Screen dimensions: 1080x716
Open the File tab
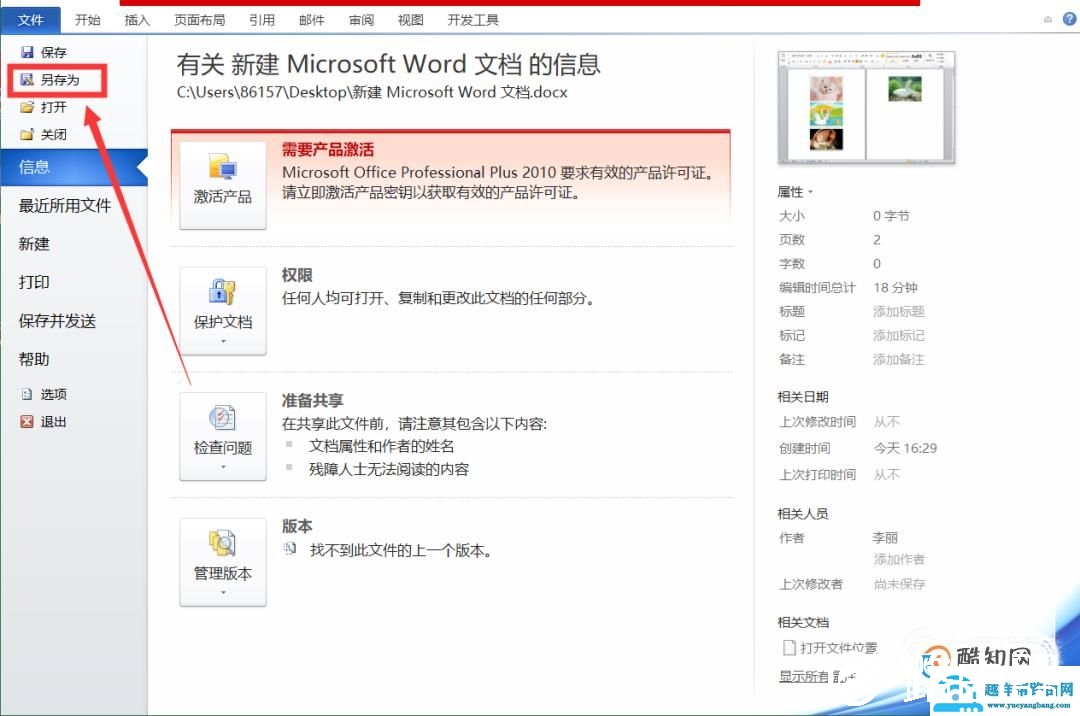click(30, 20)
